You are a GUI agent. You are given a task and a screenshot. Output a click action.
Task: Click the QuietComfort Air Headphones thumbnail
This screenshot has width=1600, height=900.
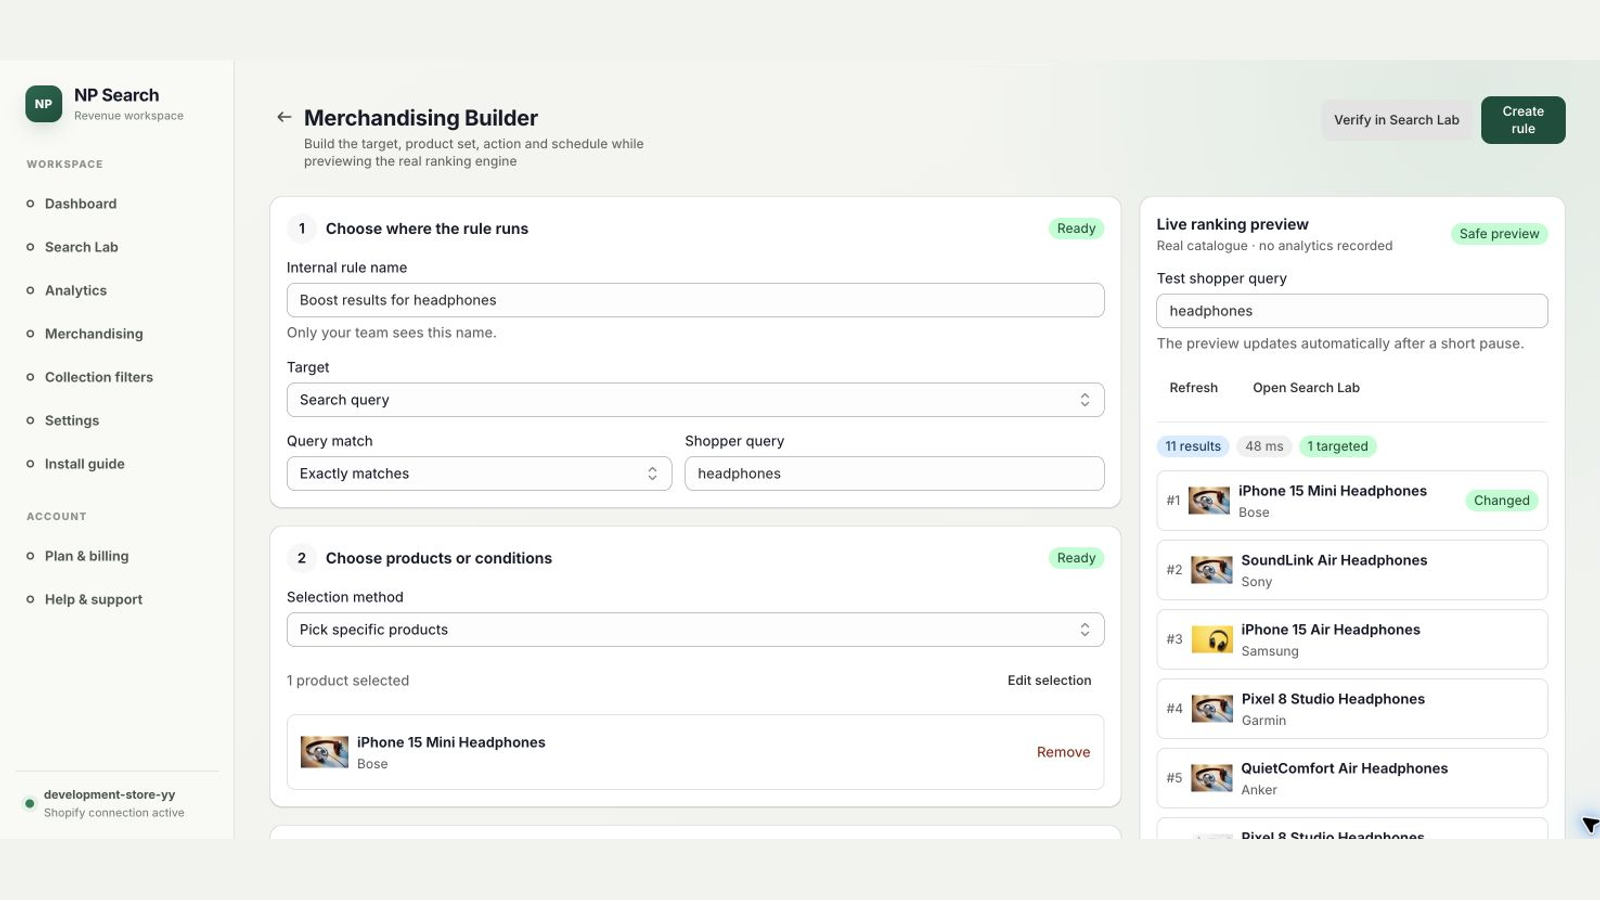[x=1212, y=778]
